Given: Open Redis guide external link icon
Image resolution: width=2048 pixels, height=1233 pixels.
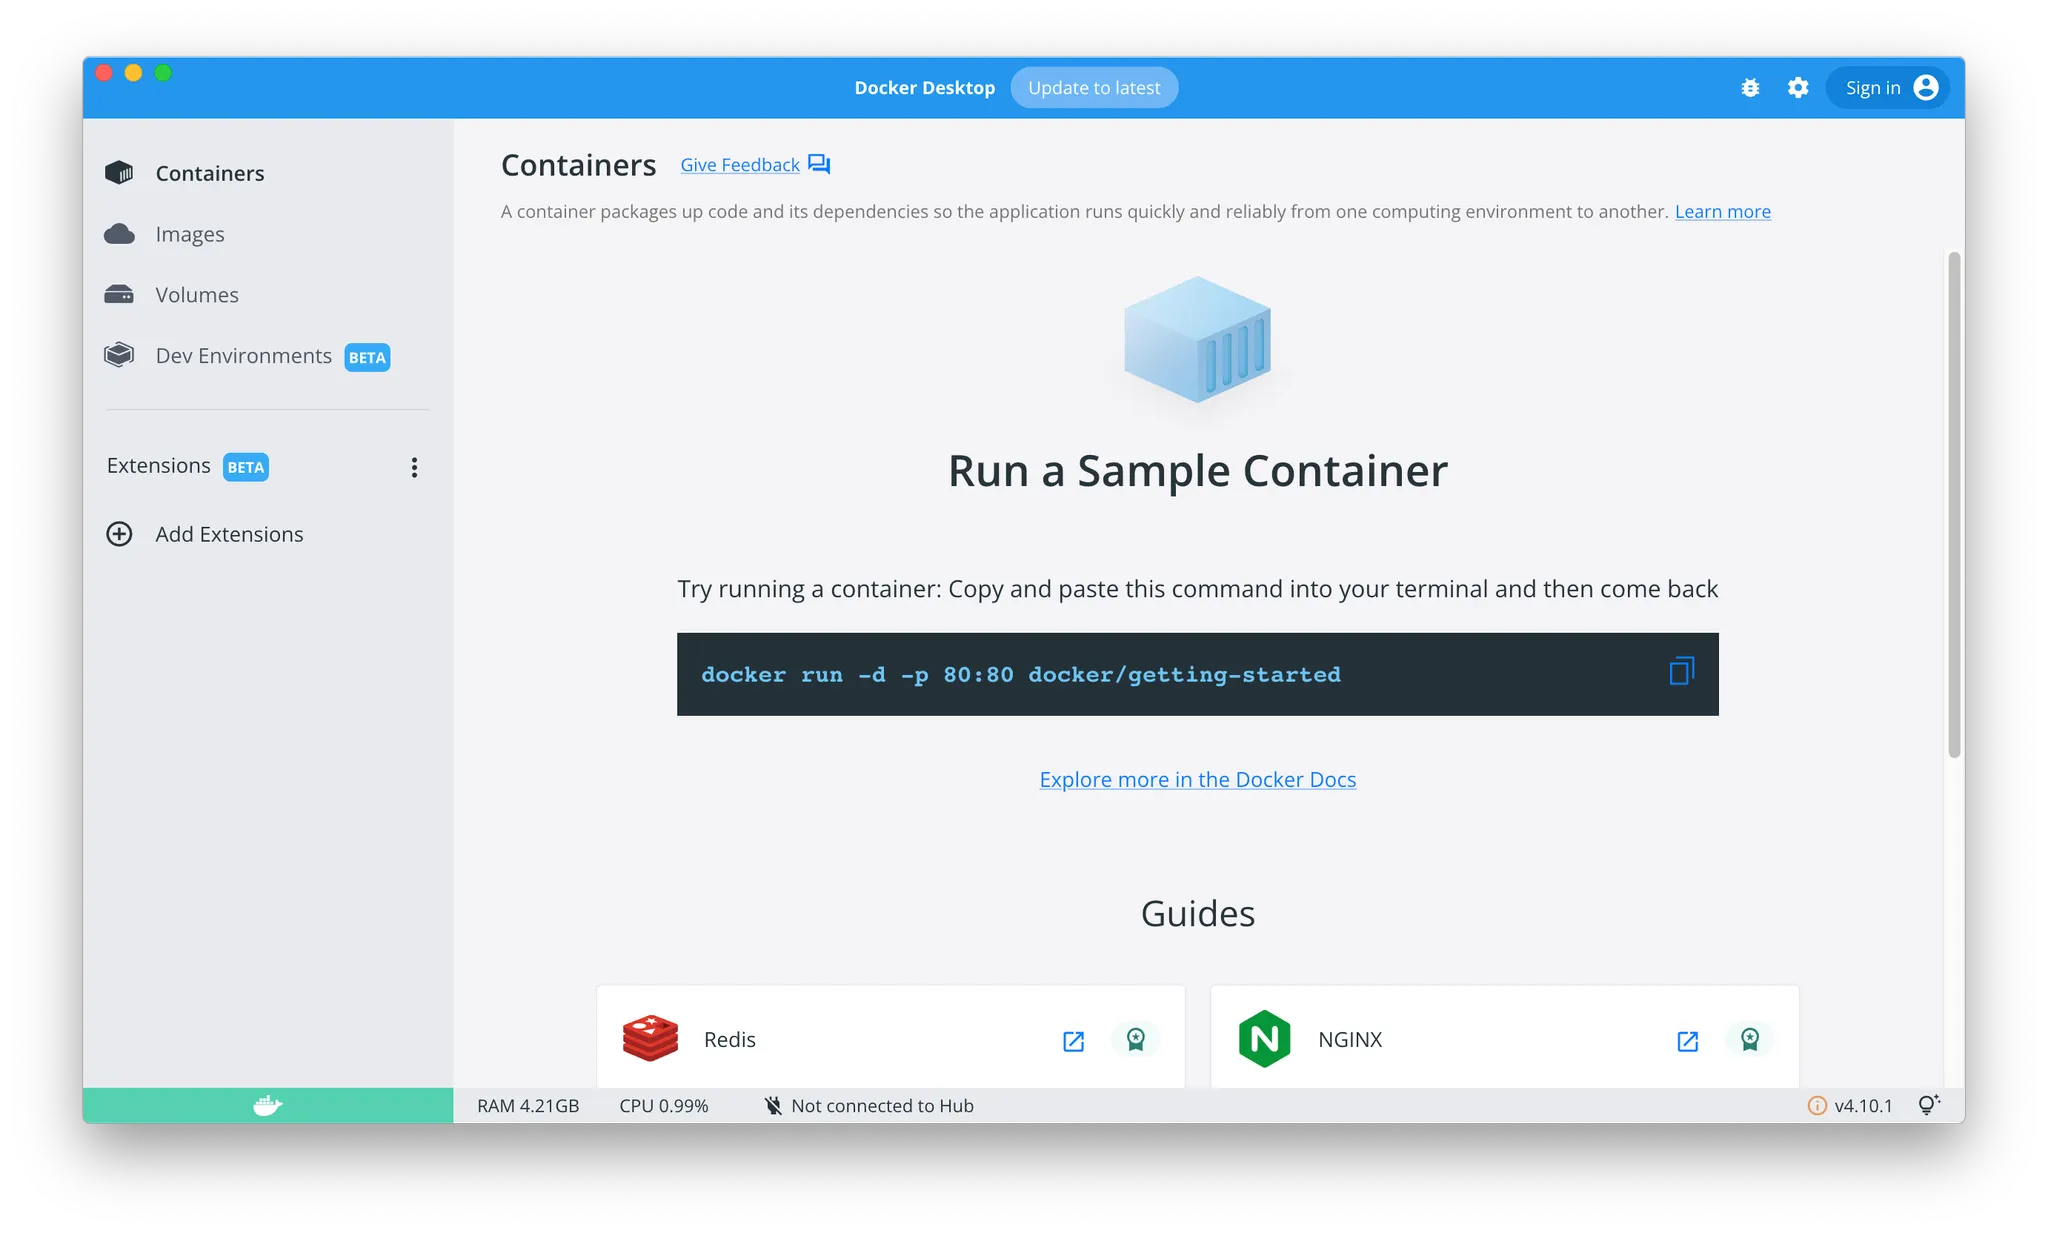Looking at the screenshot, I should click(x=1073, y=1041).
